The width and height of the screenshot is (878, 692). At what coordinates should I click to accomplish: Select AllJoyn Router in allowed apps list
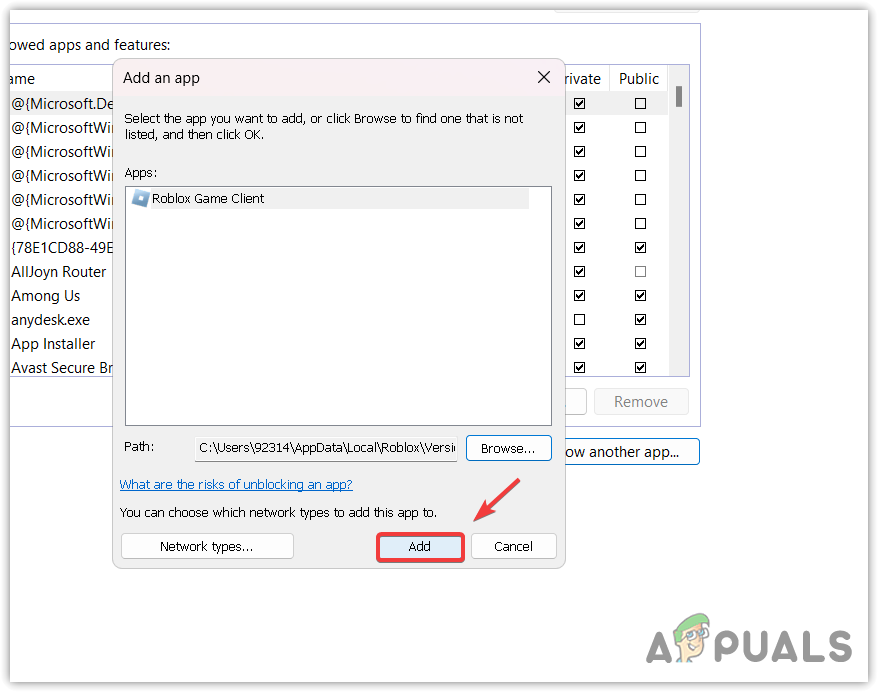click(58, 272)
